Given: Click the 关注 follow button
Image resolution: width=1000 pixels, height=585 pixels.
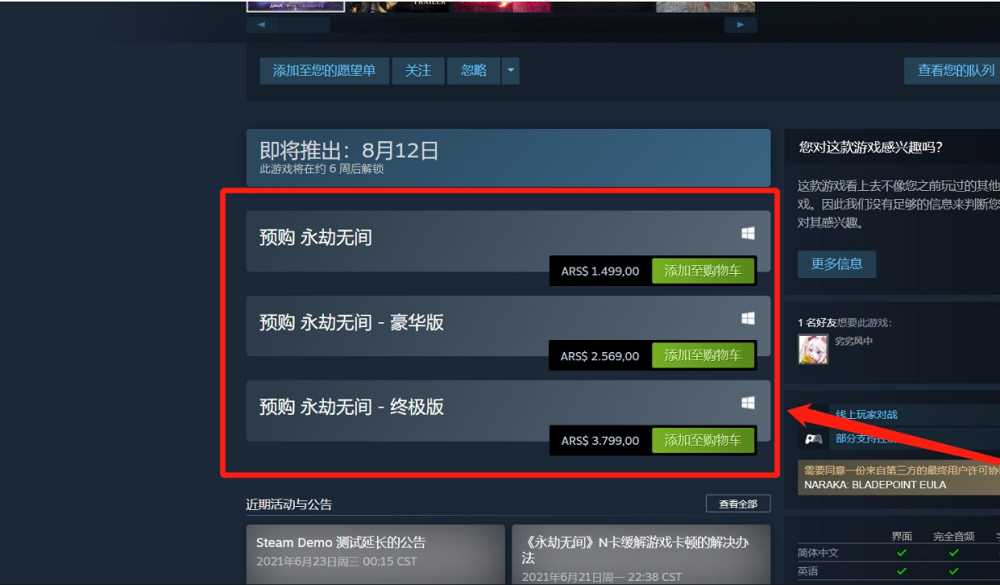Looking at the screenshot, I should pos(418,71).
